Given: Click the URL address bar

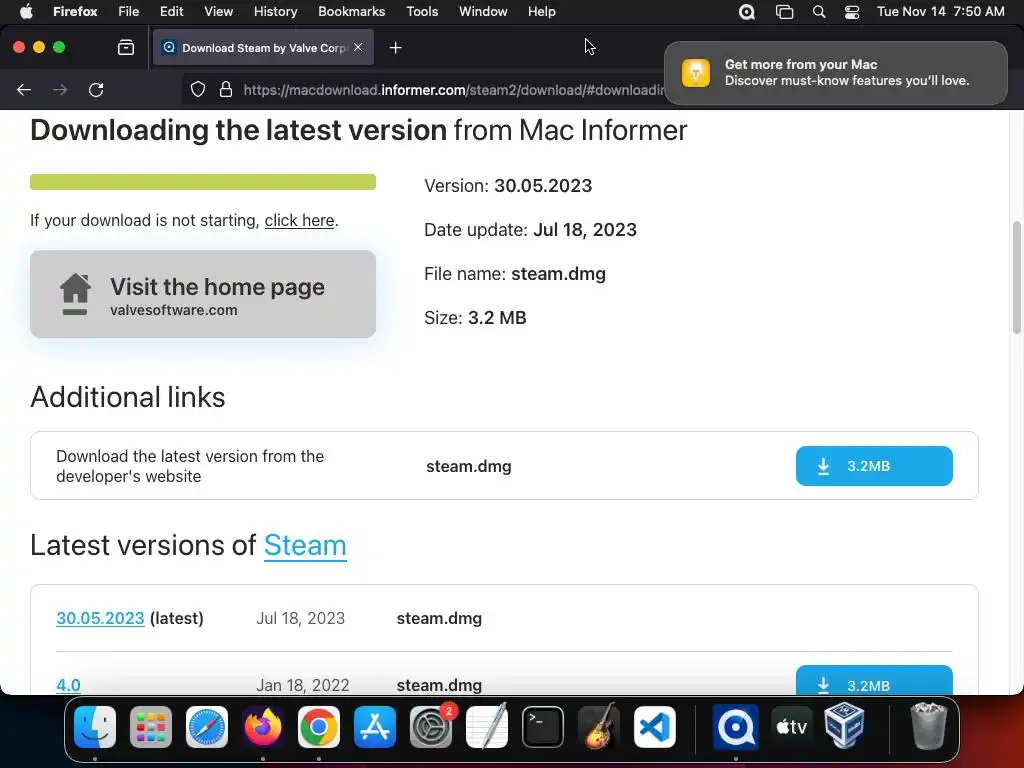Looking at the screenshot, I should point(453,89).
